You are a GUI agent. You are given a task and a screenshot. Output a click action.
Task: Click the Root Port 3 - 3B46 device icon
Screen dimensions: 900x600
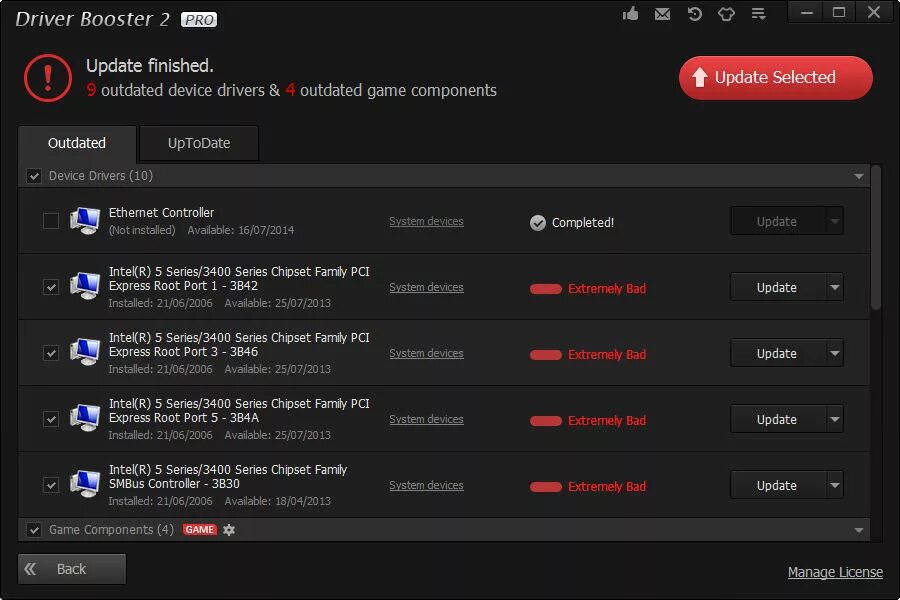coord(85,352)
